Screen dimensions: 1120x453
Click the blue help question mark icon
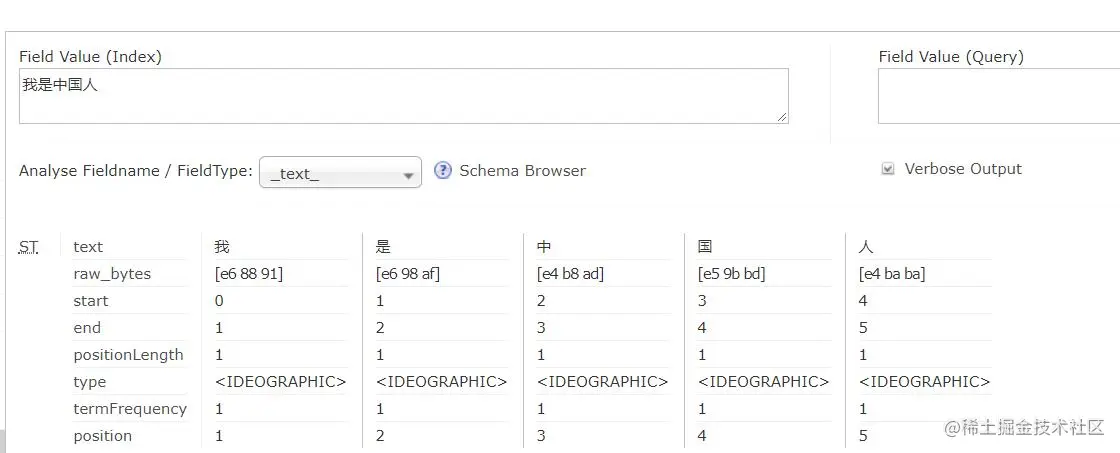[x=443, y=171]
